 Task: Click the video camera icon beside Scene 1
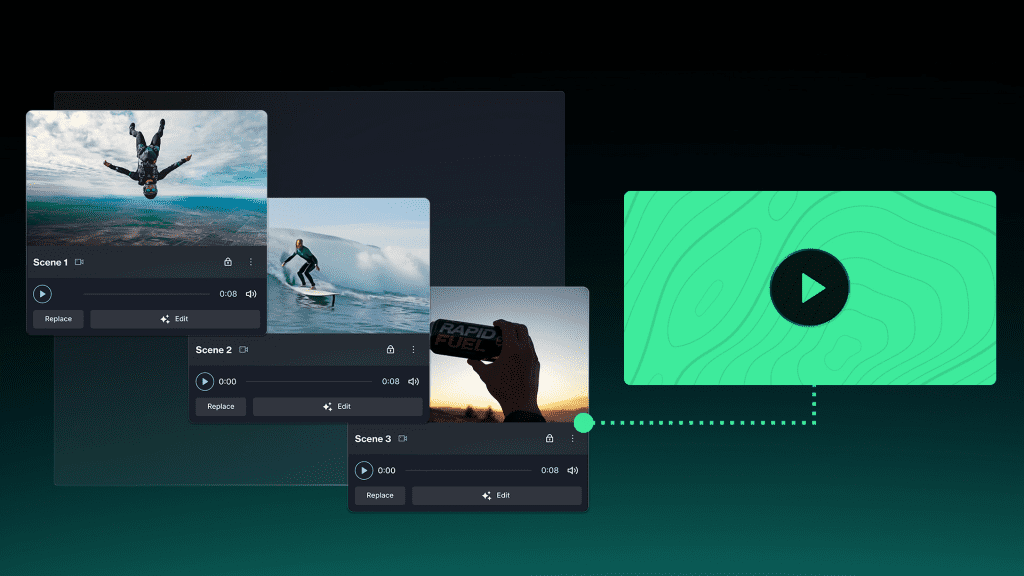pos(79,262)
